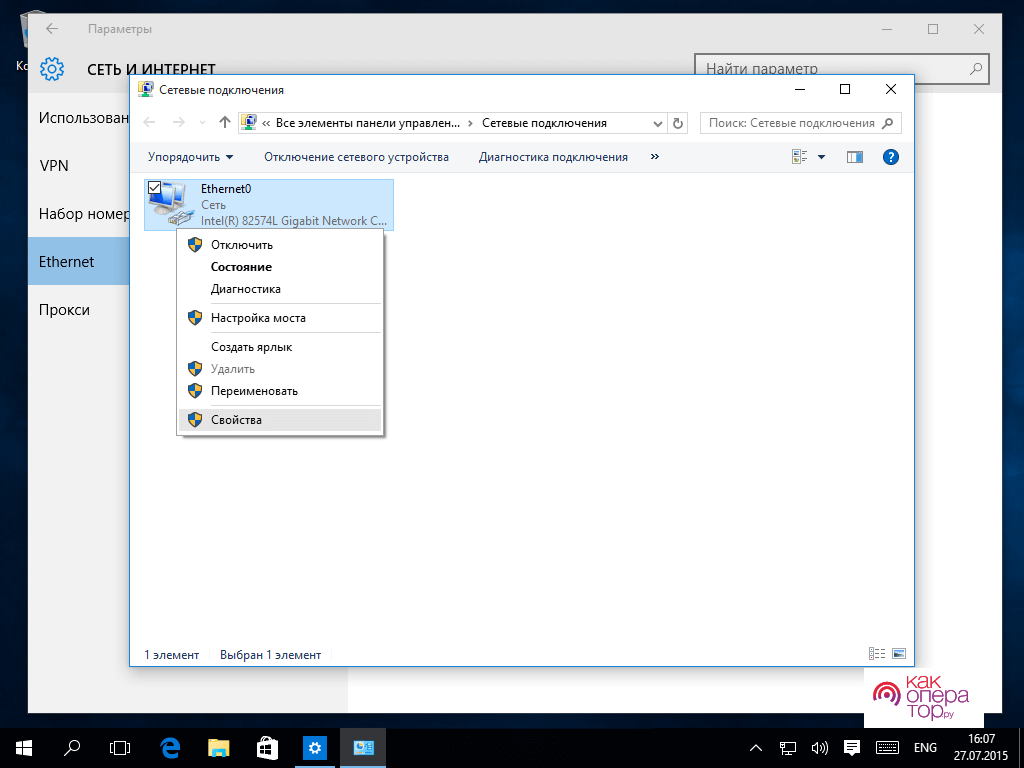Open File Explorer from the taskbar
The image size is (1024, 768).
[219, 747]
